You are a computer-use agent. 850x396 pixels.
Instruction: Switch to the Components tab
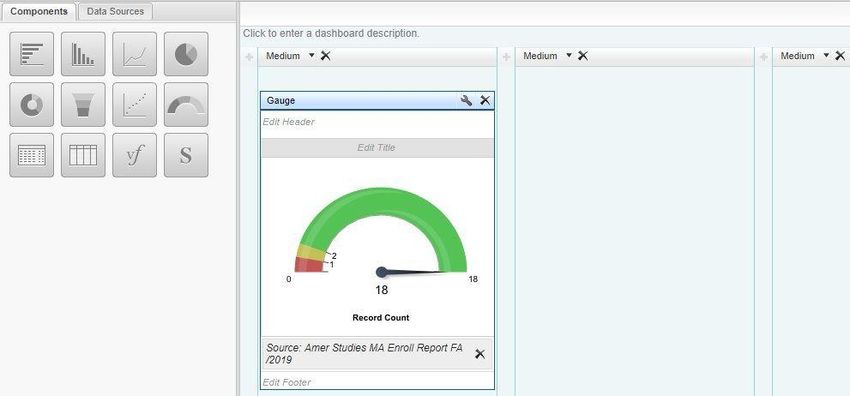(x=39, y=11)
